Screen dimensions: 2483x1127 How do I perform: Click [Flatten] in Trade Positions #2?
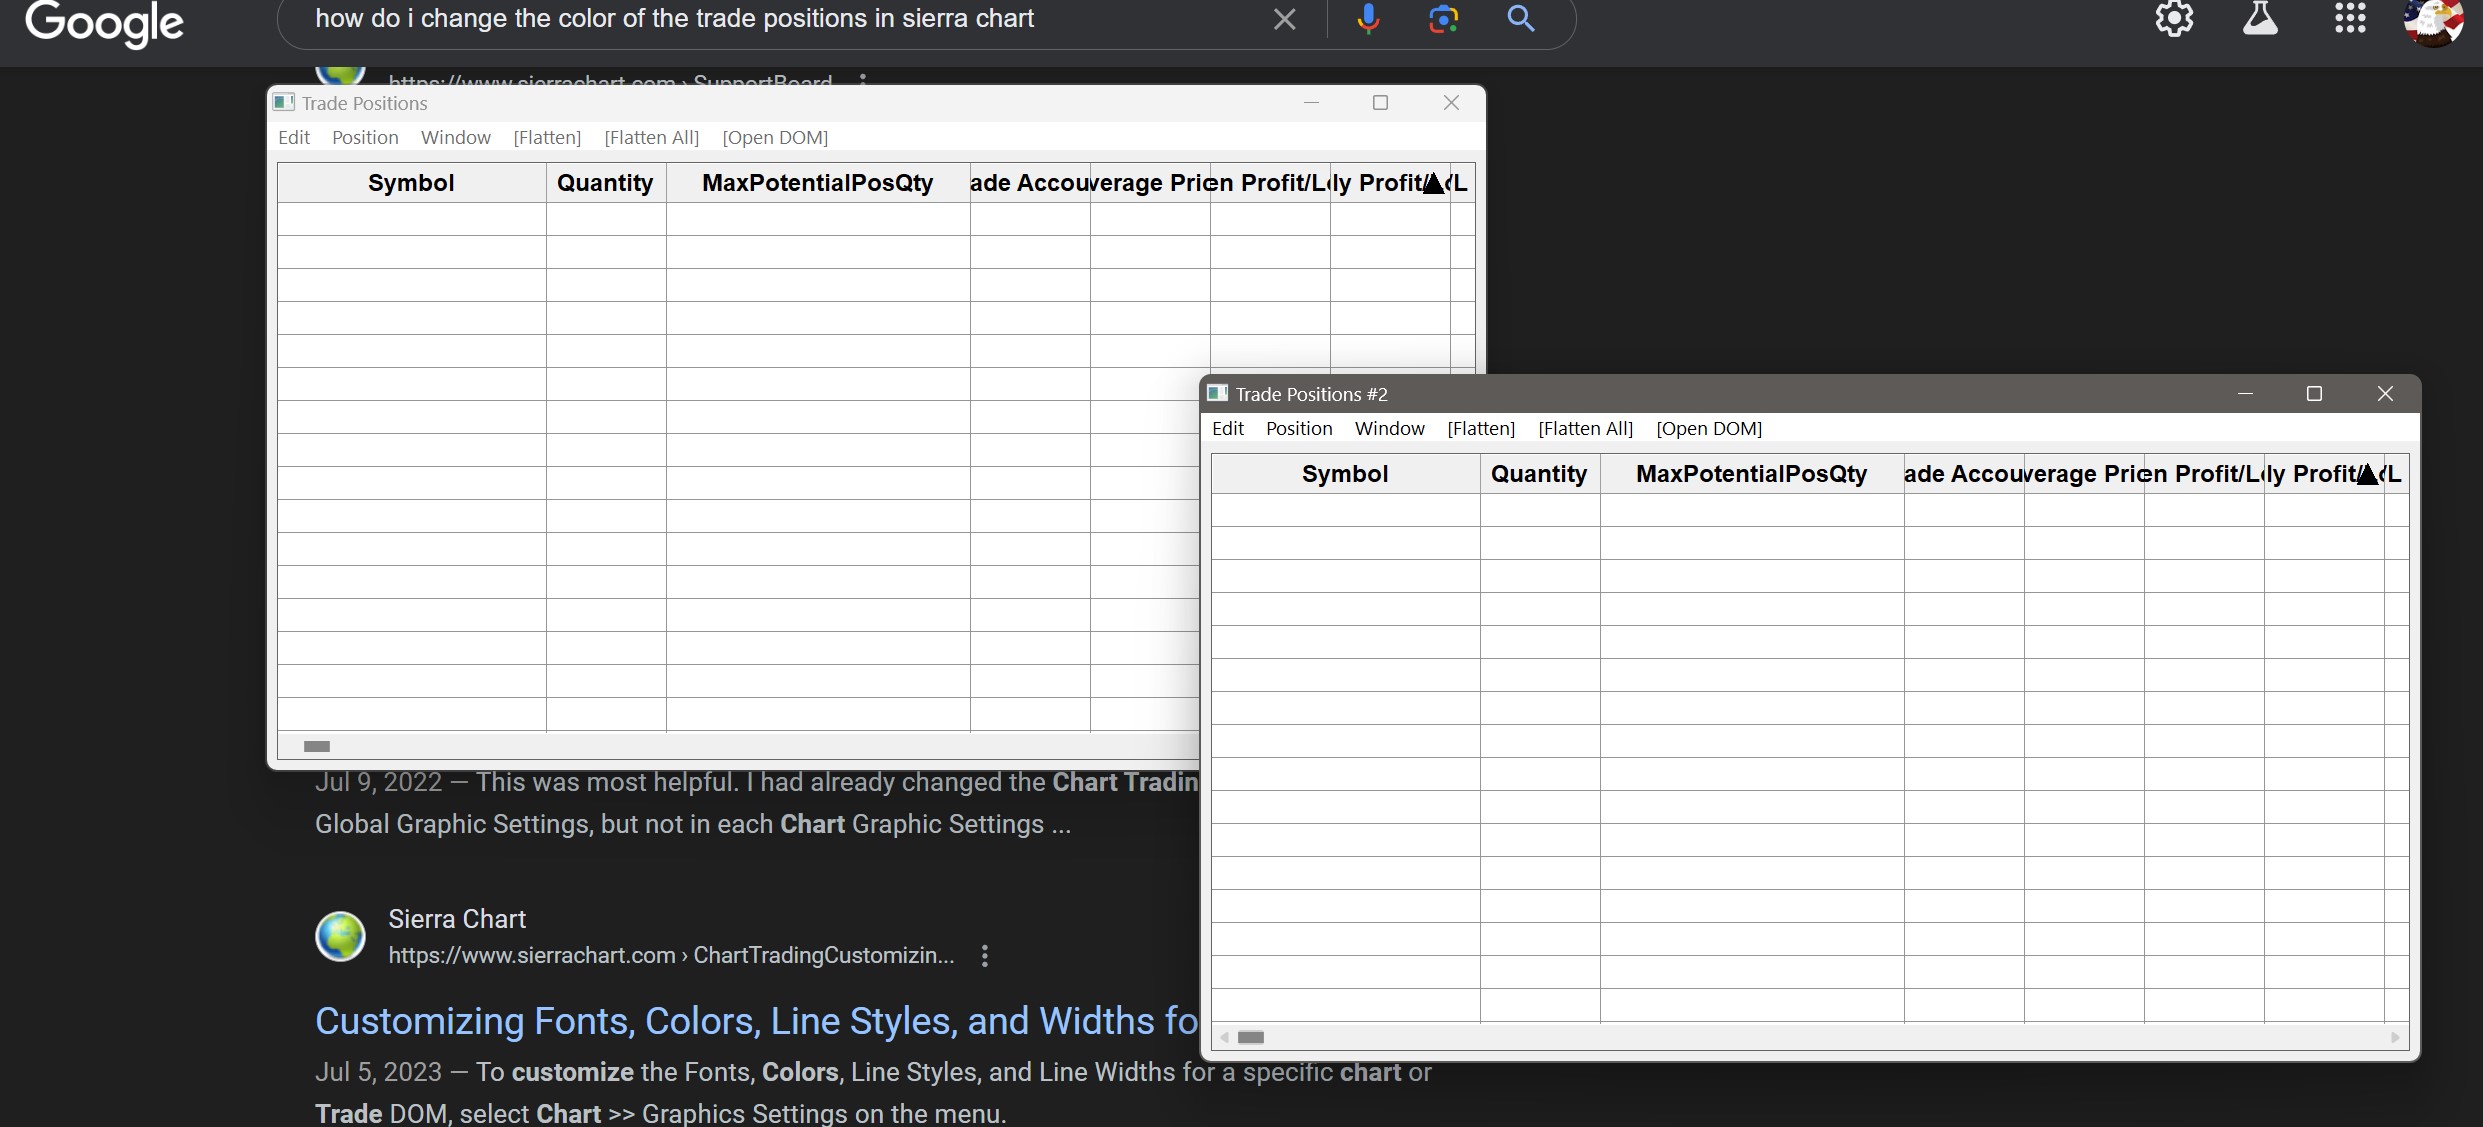tap(1480, 429)
